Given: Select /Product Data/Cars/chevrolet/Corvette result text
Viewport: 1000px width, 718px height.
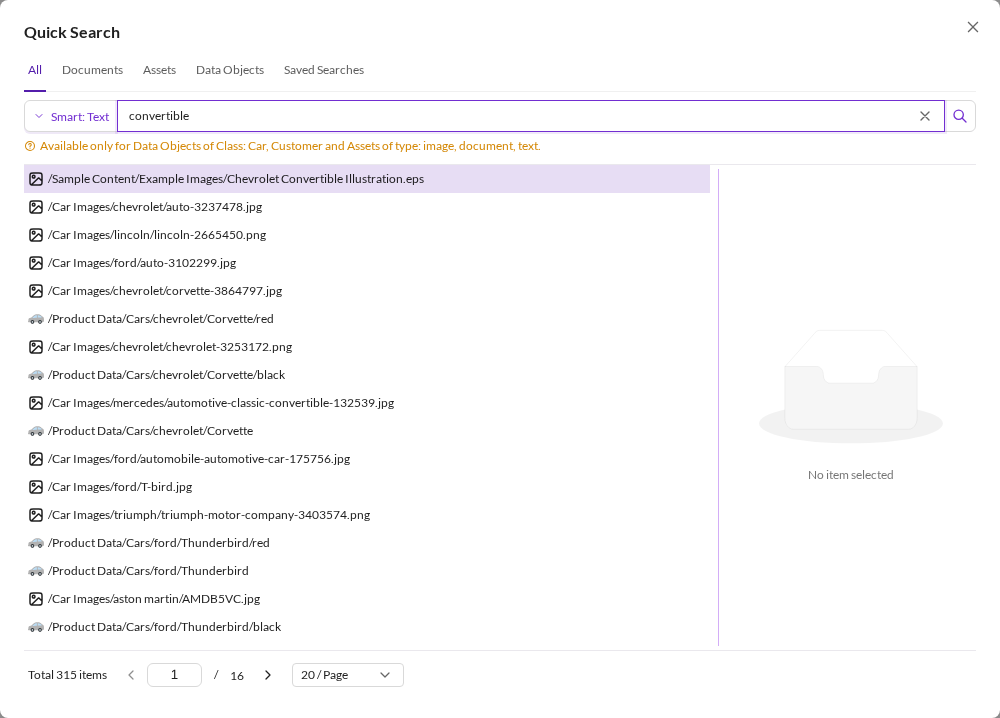Looking at the screenshot, I should point(151,431).
